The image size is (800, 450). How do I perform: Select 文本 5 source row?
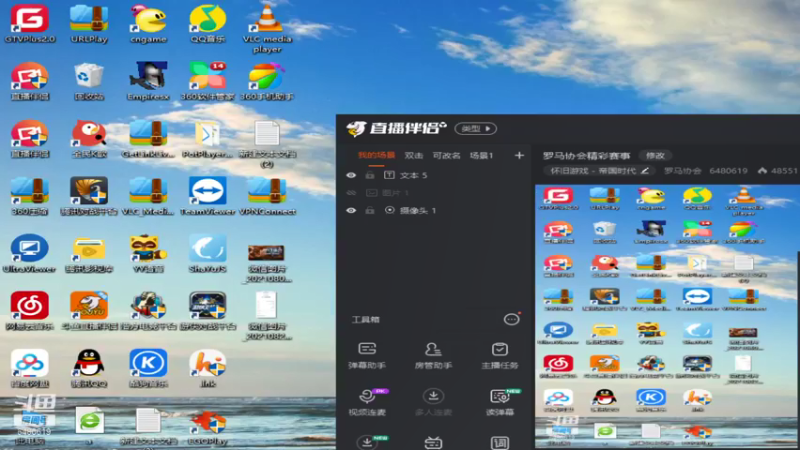(434, 175)
